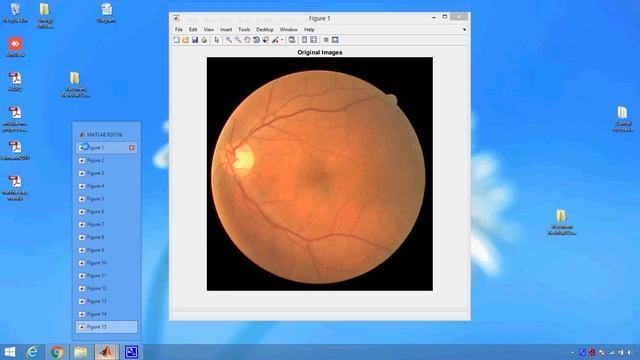640x360 pixels.
Task: Select Figure 3 in the taskbar window list
Action: (107, 173)
